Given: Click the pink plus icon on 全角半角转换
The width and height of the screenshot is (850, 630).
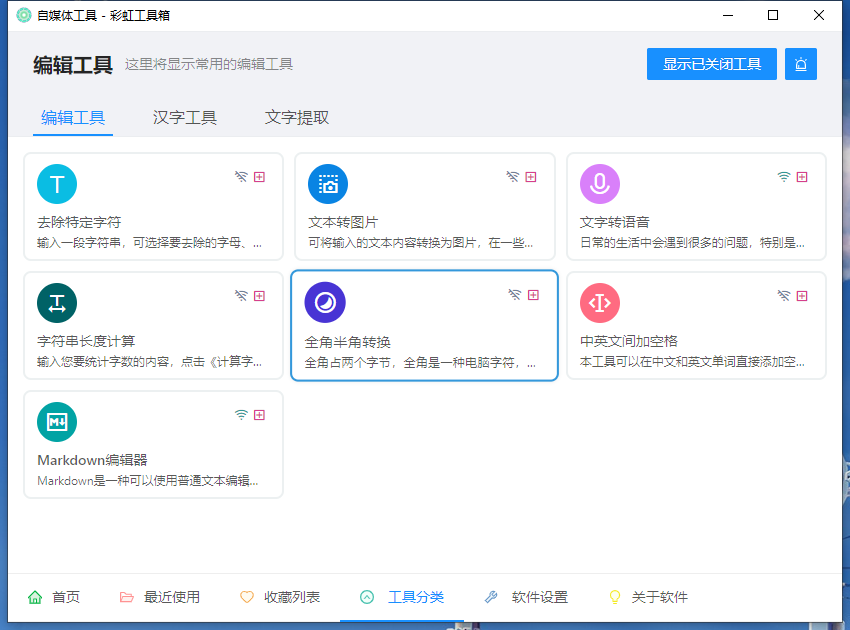Looking at the screenshot, I should 533,295.
